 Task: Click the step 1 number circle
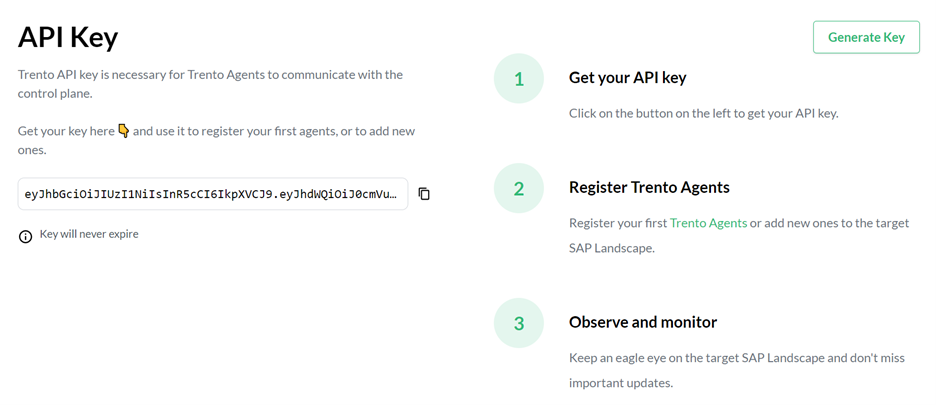518,79
